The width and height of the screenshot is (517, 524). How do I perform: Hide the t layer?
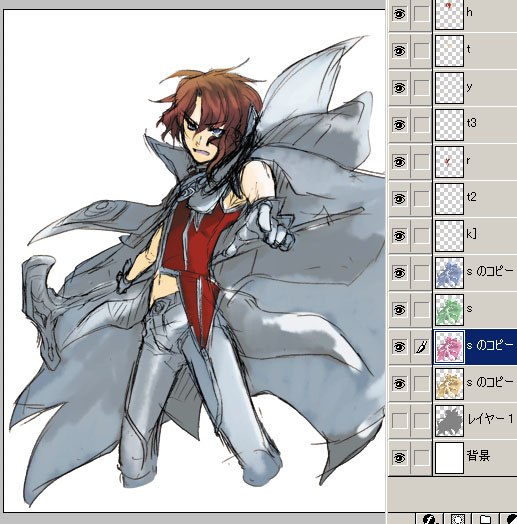399,51
